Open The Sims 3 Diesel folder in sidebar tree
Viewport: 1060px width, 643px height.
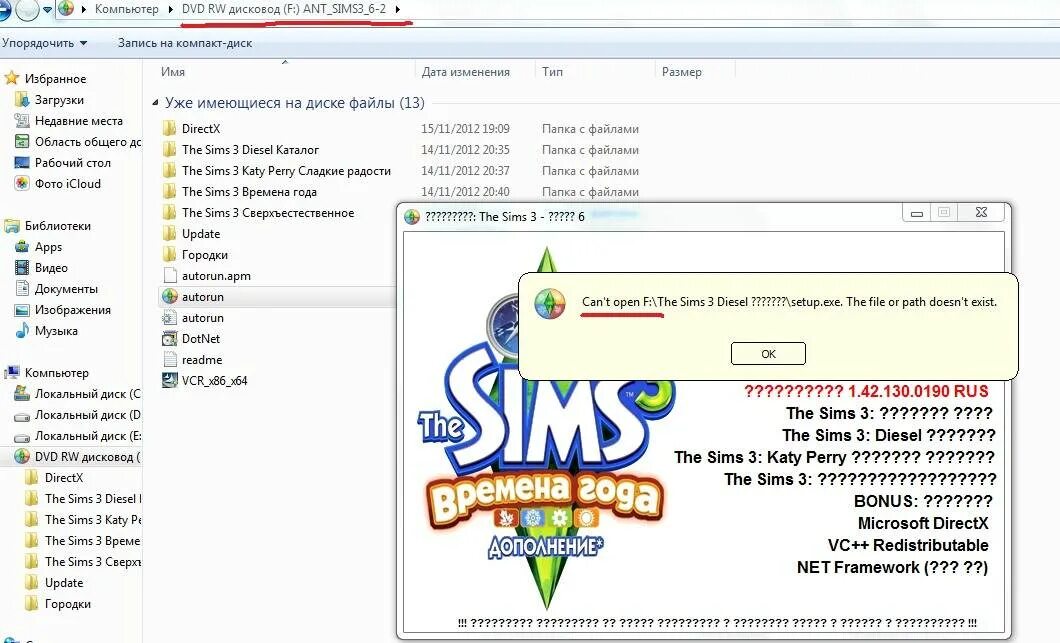(x=93, y=498)
